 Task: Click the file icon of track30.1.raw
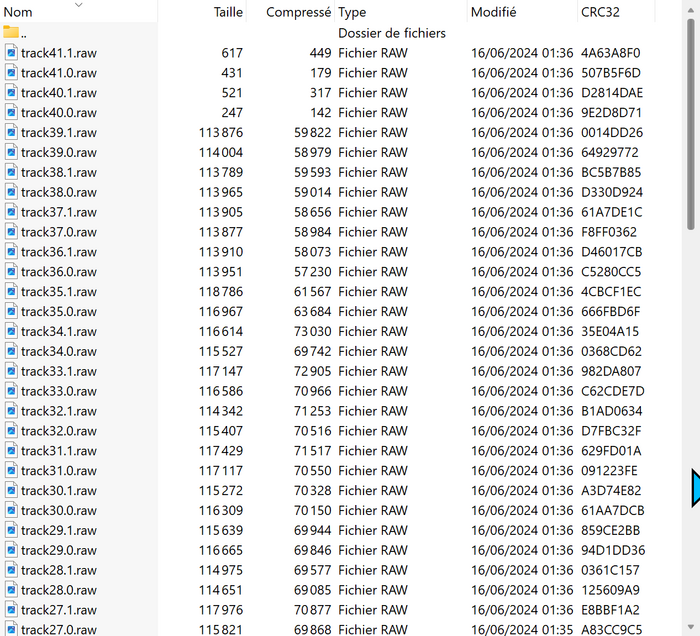click(x=11, y=490)
